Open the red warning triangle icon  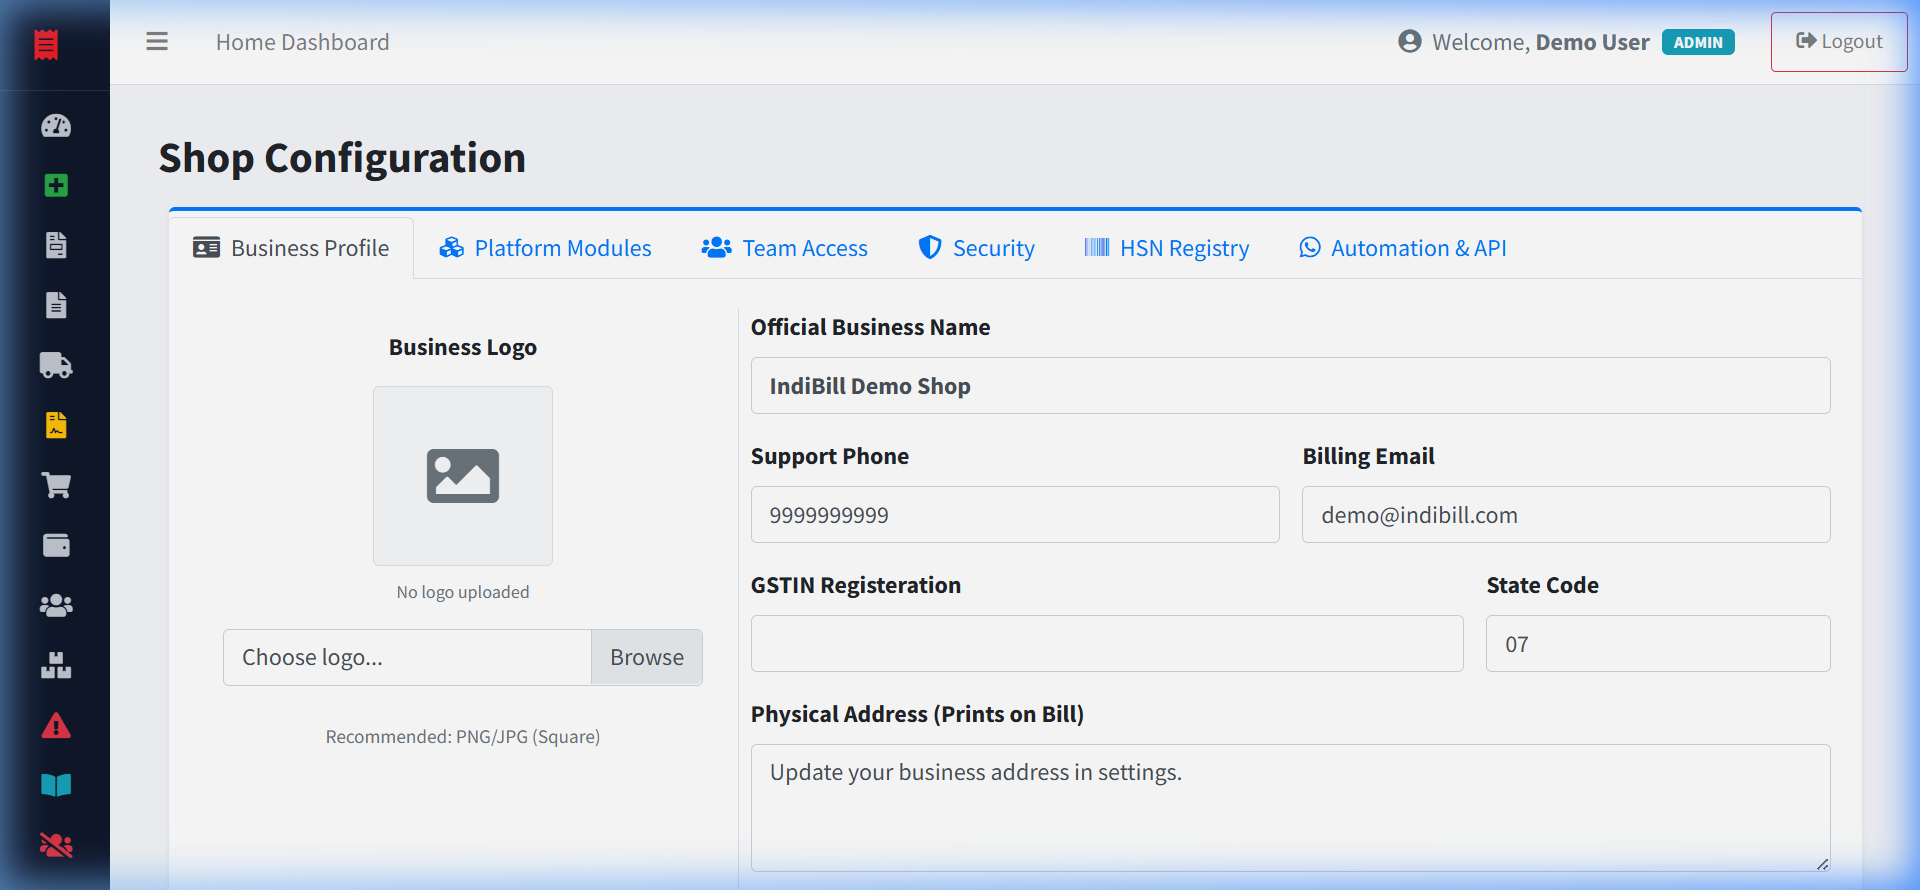56,725
